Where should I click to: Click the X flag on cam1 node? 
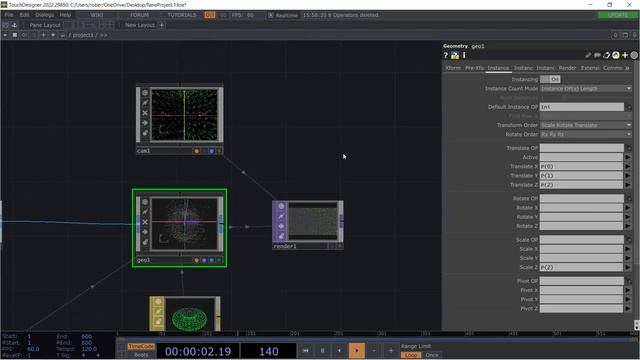(145, 113)
